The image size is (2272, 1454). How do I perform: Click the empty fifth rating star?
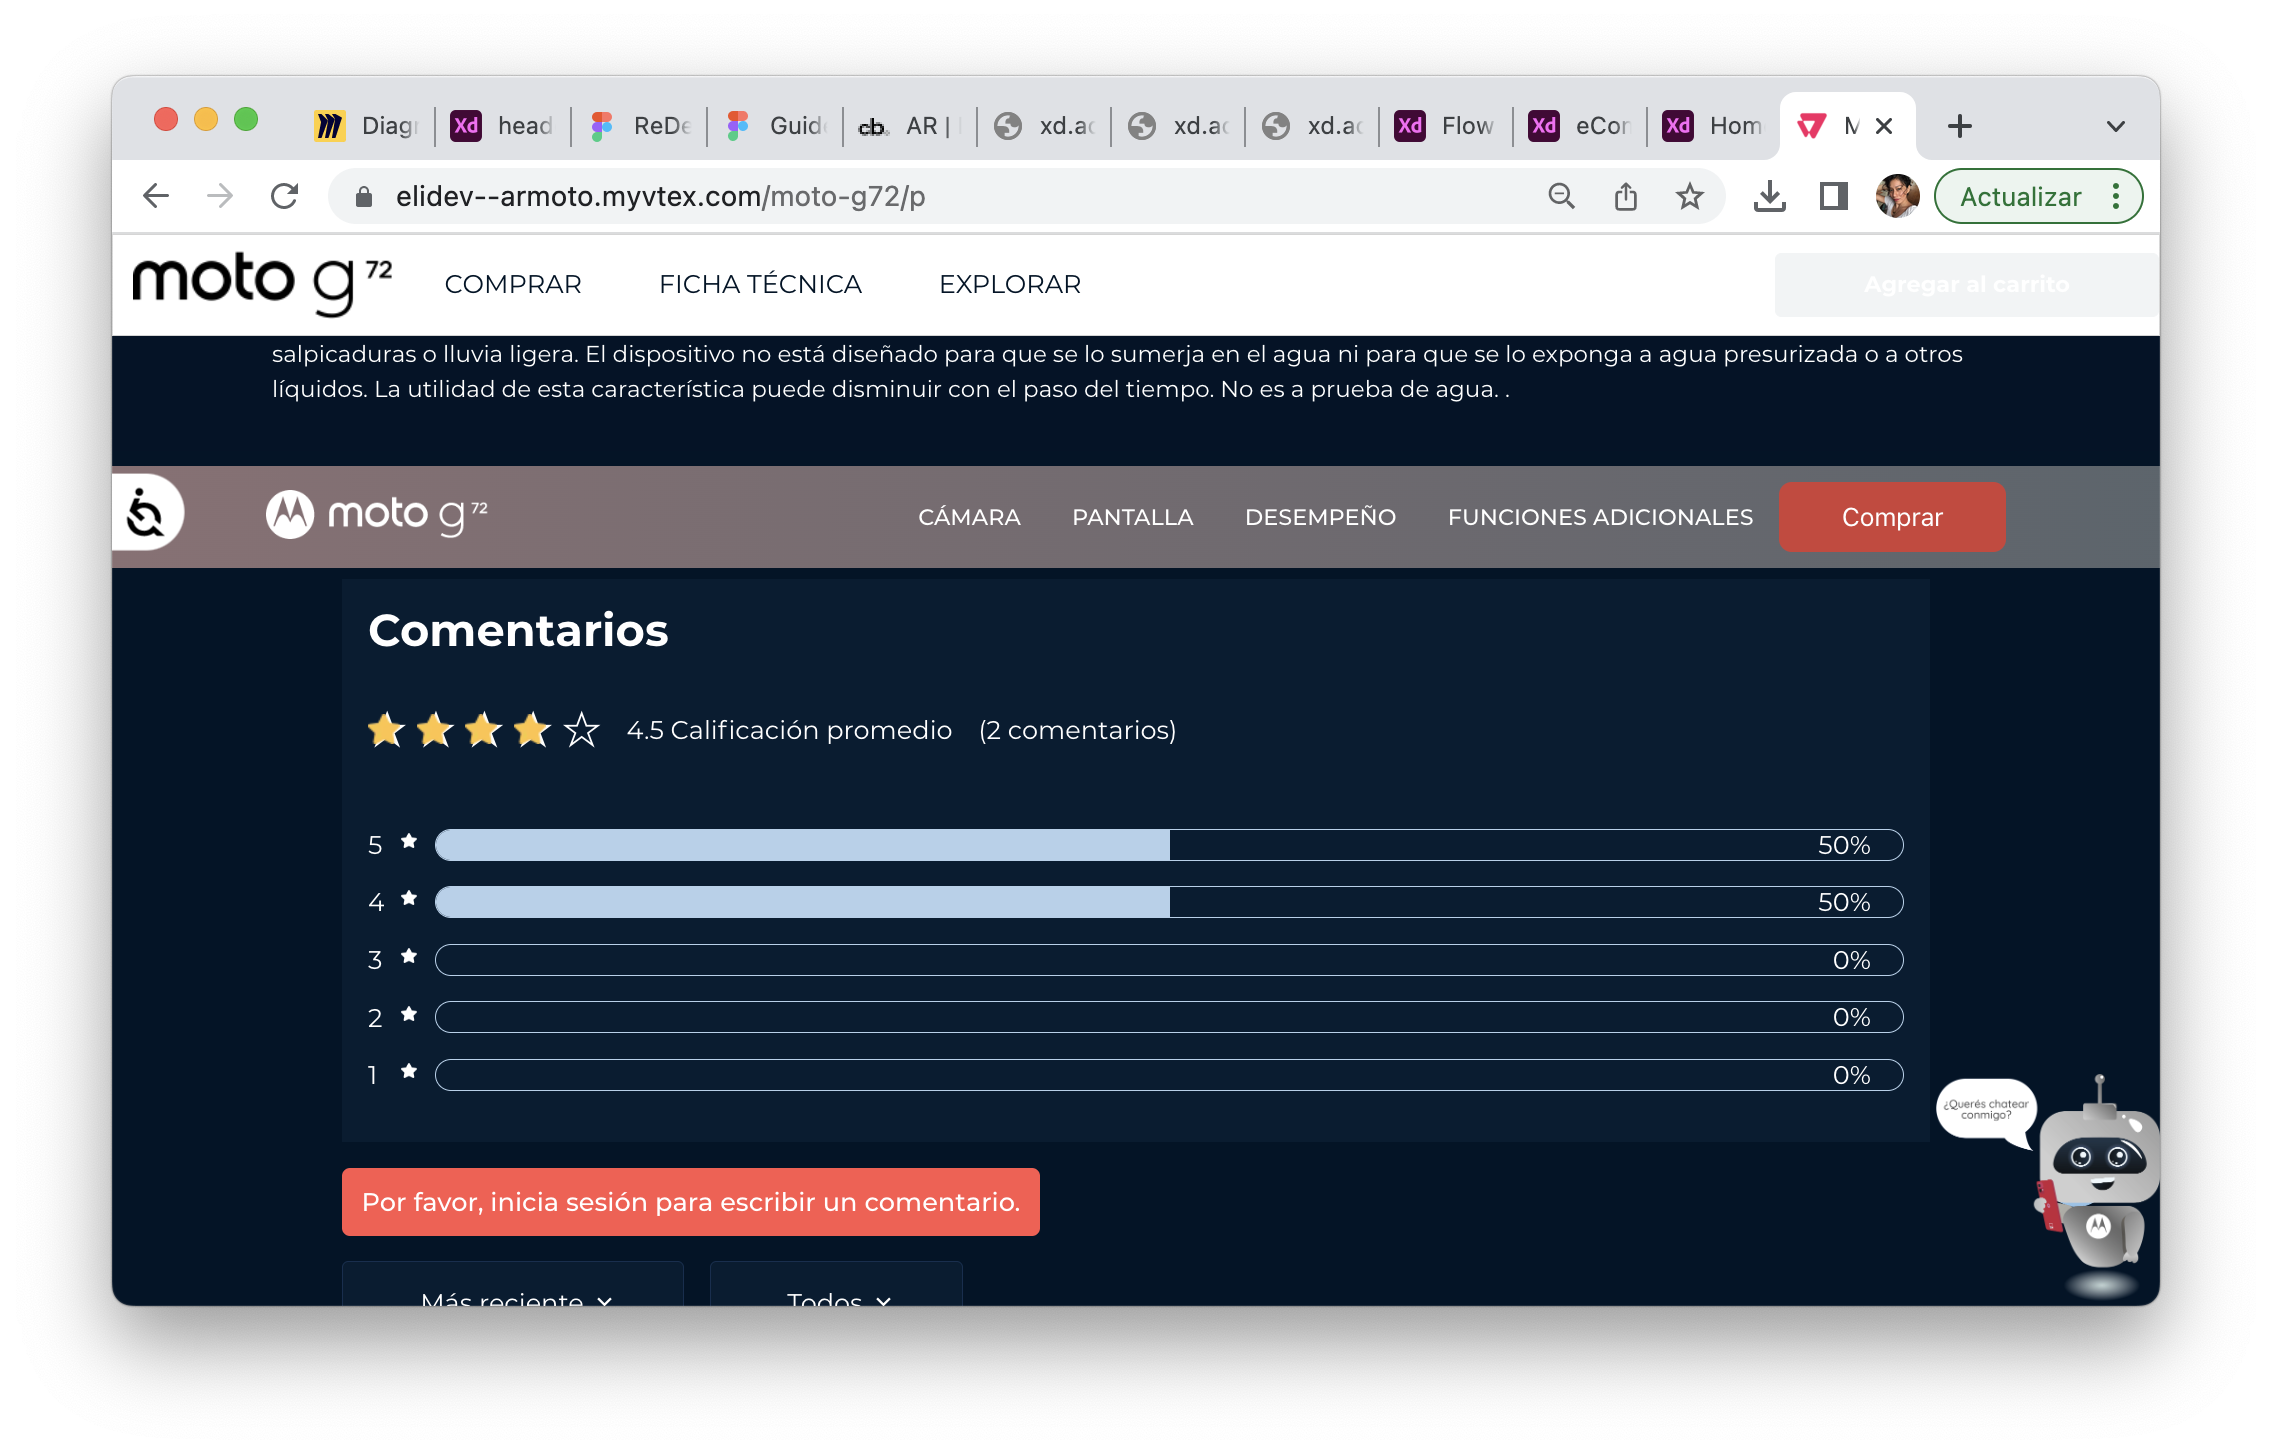point(581,731)
